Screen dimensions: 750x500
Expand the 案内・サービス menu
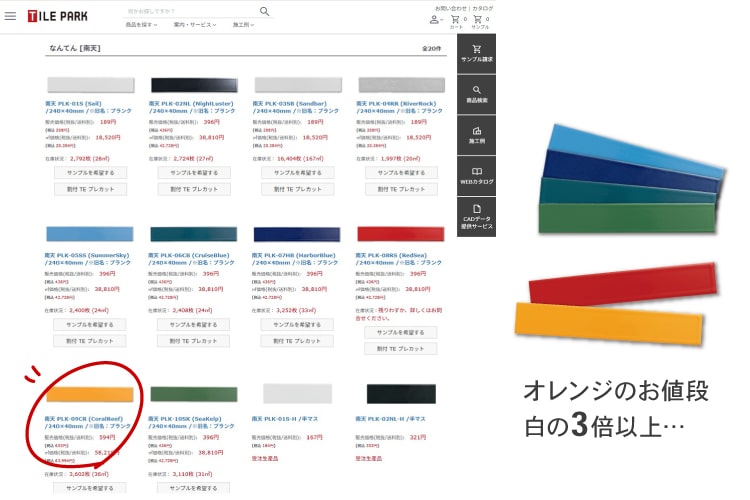(x=195, y=25)
